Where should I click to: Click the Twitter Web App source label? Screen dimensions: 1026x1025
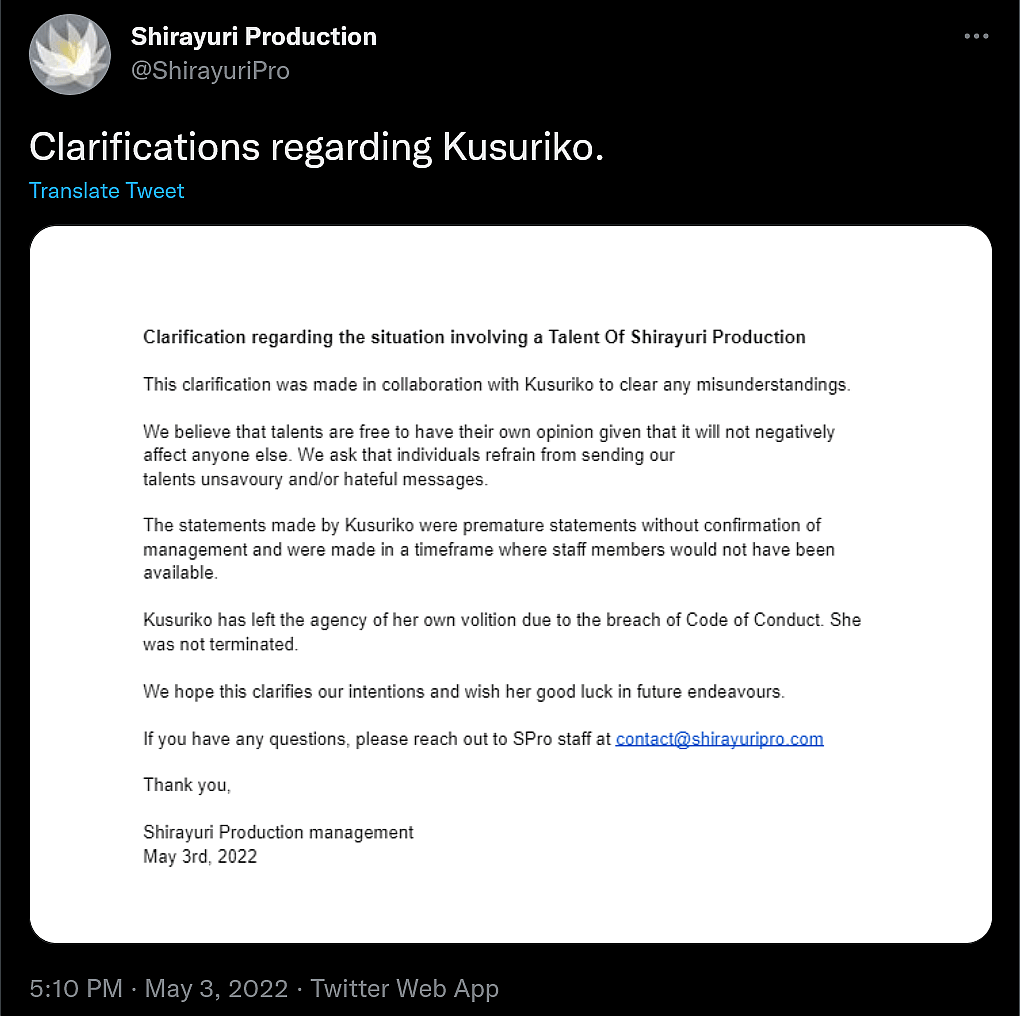[404, 989]
